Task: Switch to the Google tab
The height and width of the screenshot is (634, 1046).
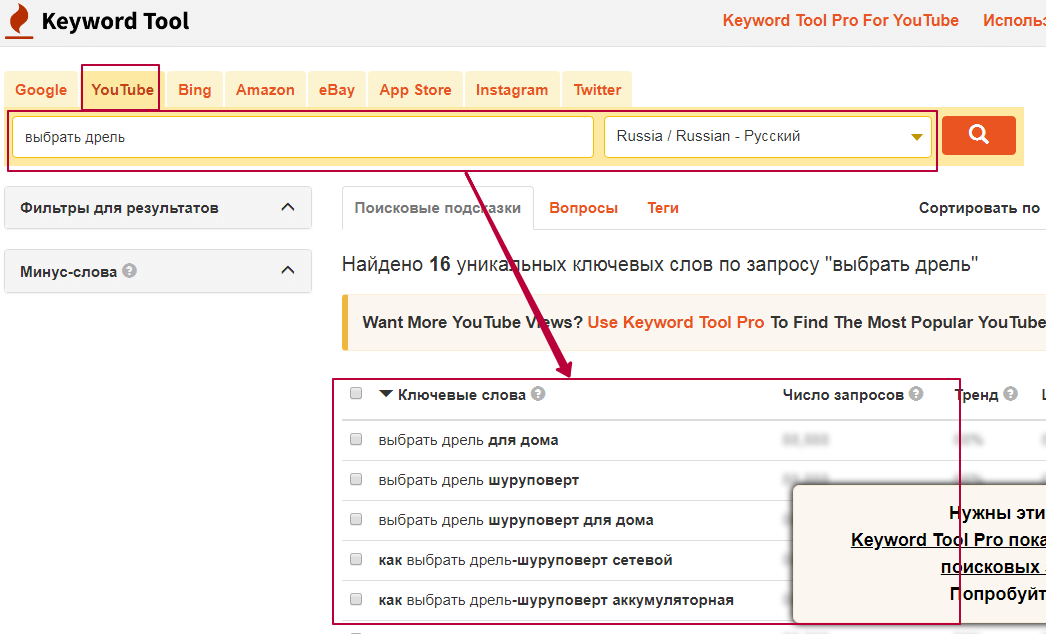Action: 41,89
